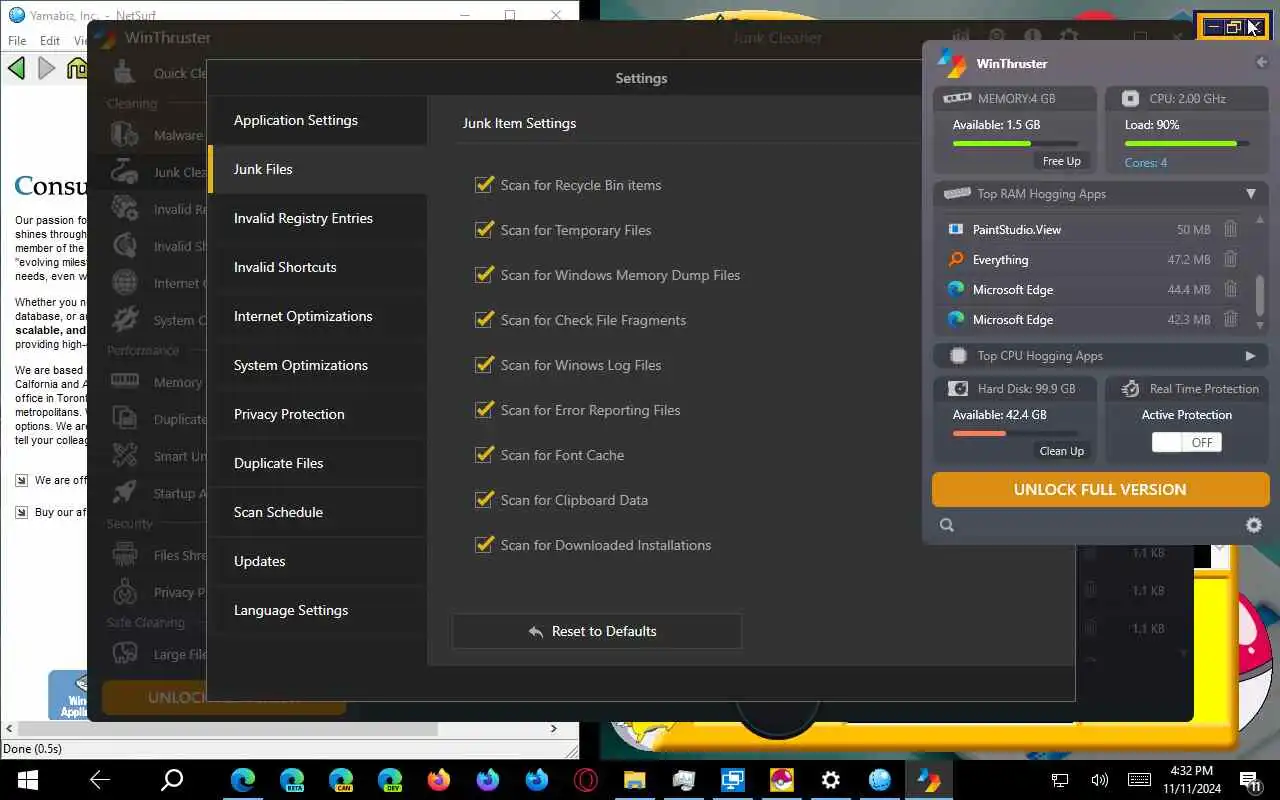
Task: Open System Optimizations settings
Action: coord(317,365)
